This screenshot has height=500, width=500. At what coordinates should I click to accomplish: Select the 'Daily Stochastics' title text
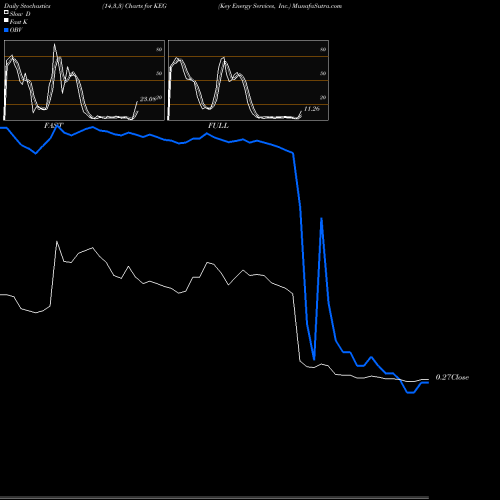pos(27,6)
